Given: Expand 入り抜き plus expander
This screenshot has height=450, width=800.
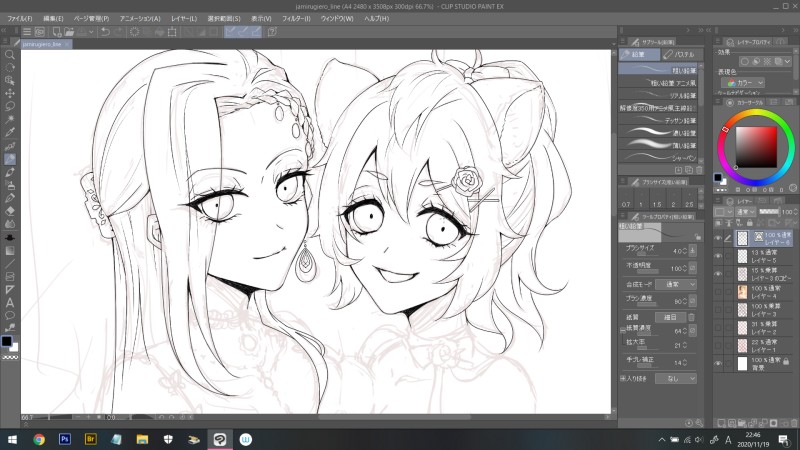Looking at the screenshot, I should [622, 379].
